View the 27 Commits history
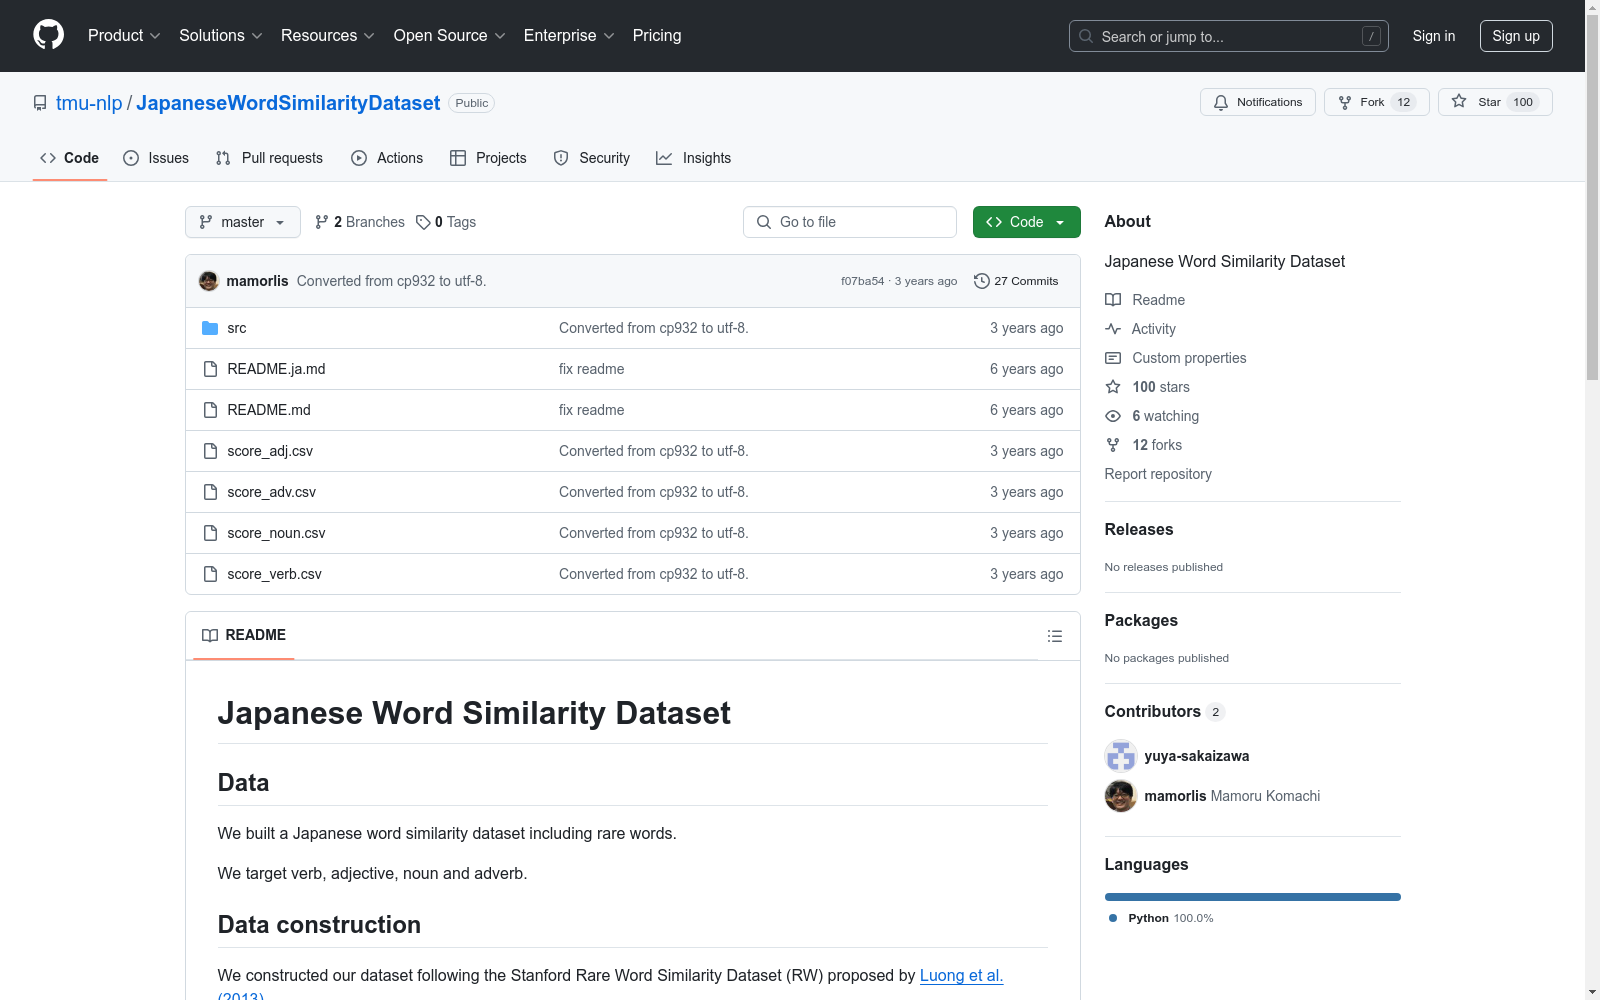This screenshot has width=1600, height=1000. click(x=1016, y=281)
